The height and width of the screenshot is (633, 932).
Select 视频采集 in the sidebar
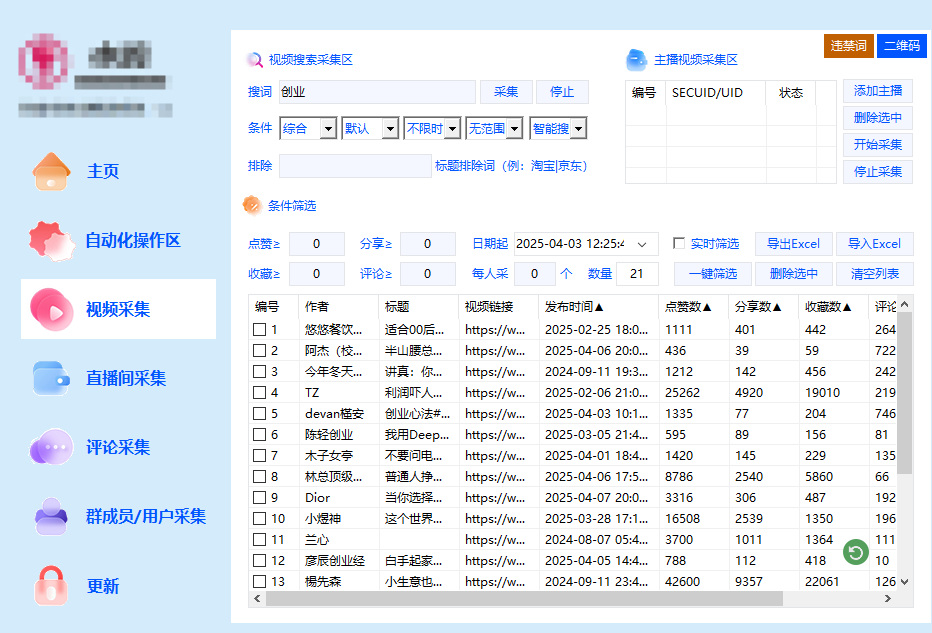point(118,309)
